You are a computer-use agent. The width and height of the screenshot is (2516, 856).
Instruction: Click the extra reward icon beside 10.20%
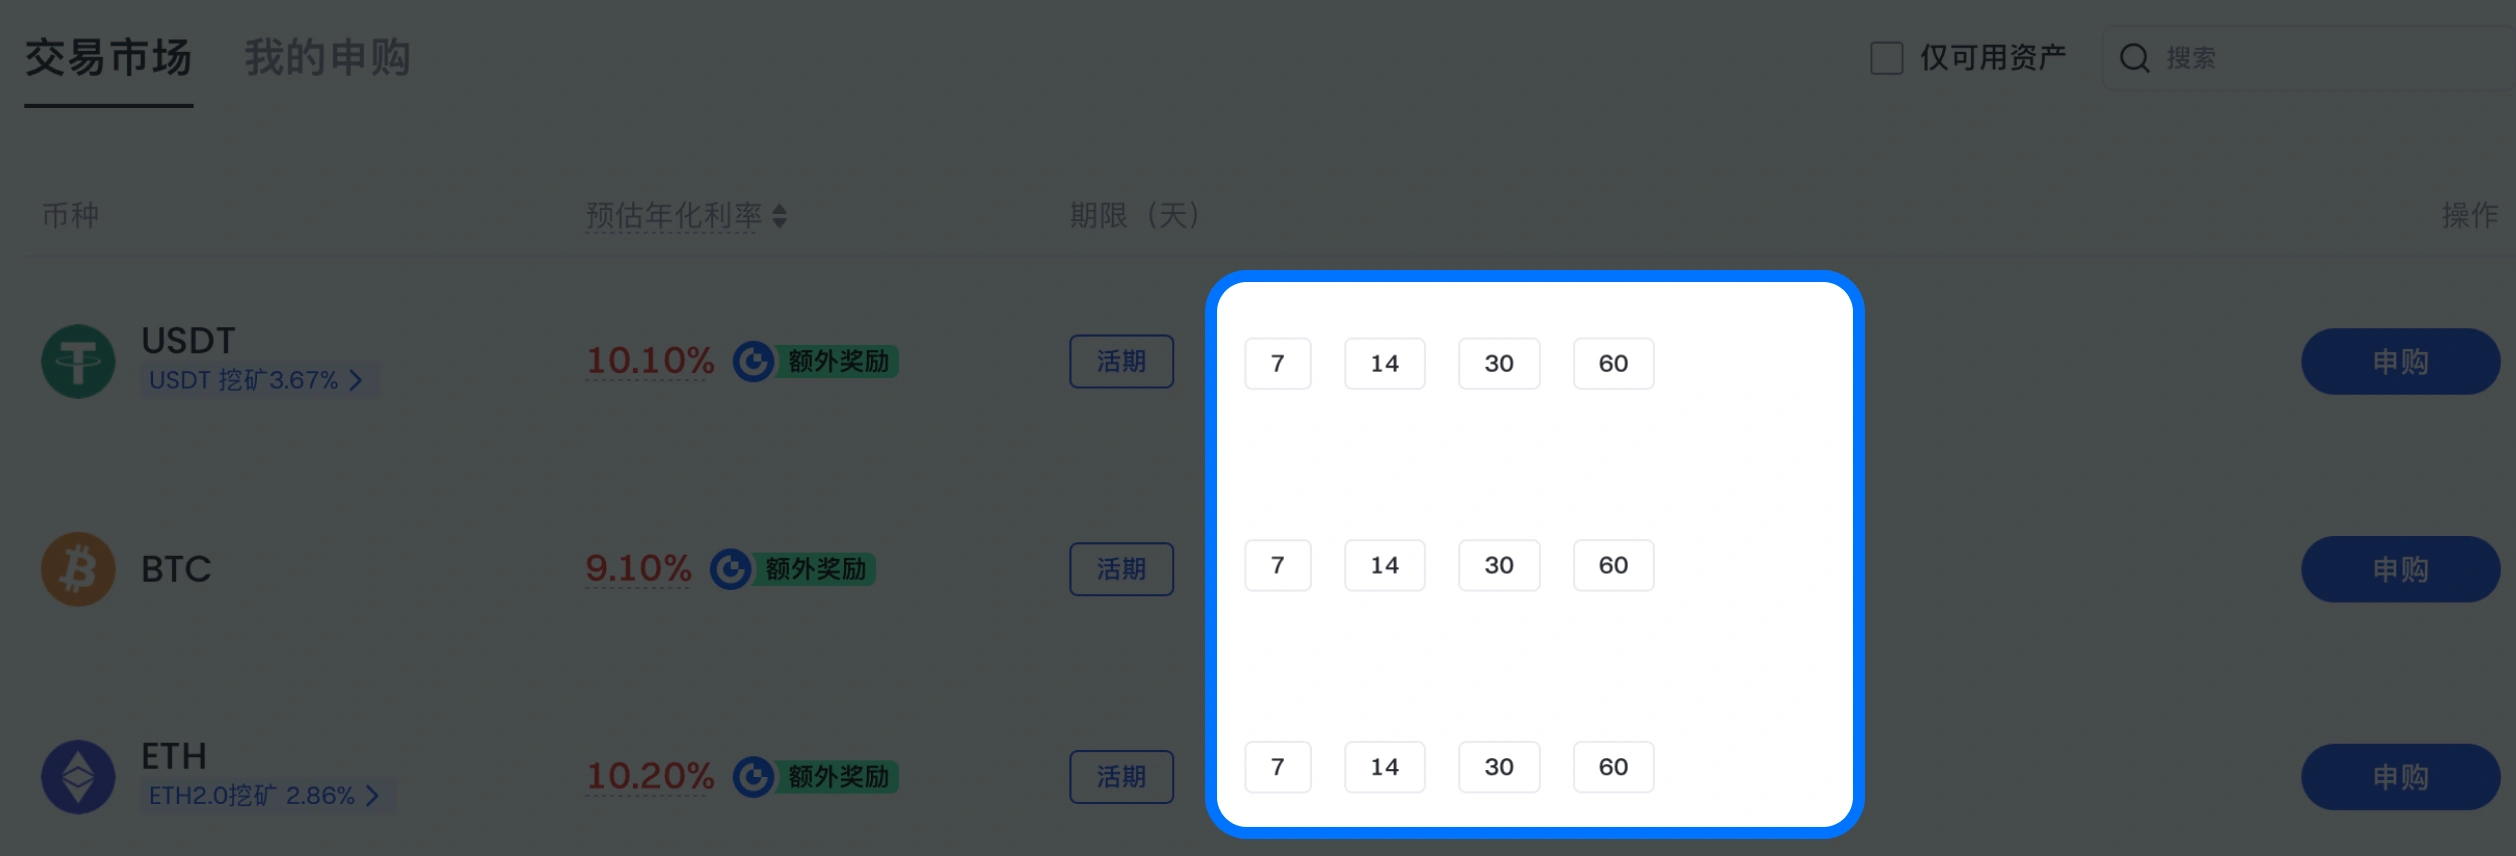[753, 777]
